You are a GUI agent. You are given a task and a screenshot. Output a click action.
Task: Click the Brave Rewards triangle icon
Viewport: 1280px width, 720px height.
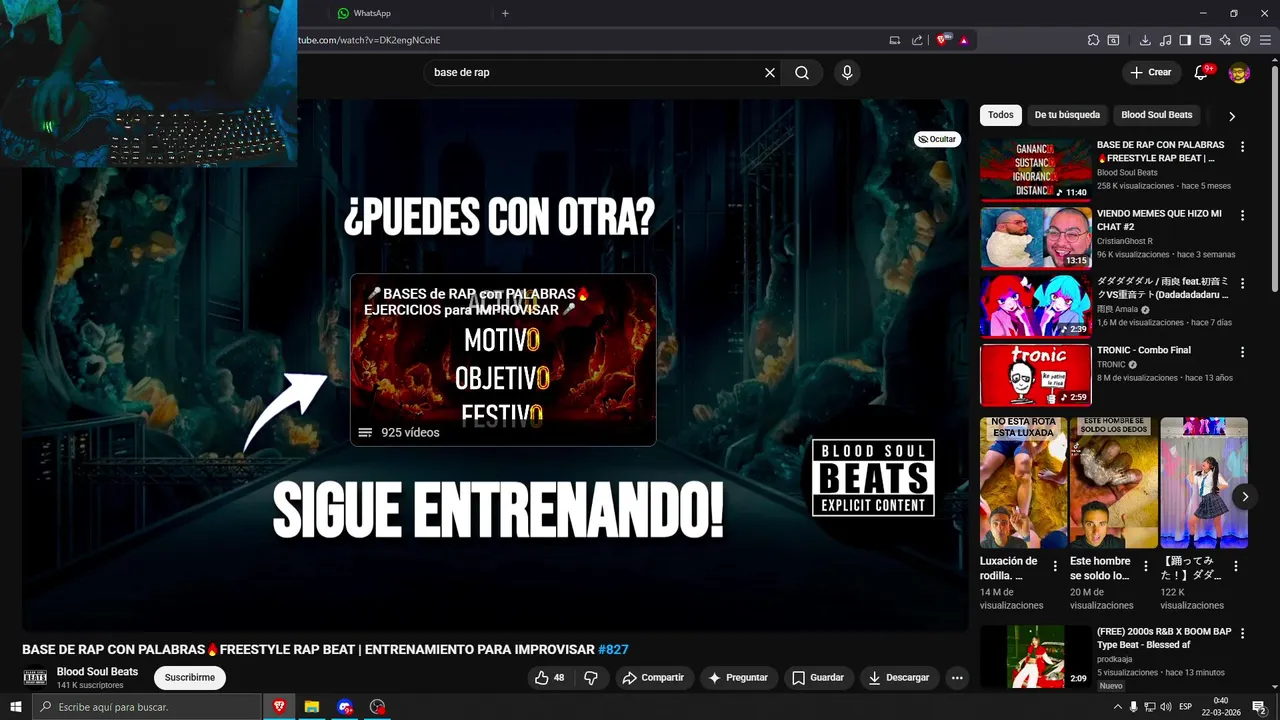point(964,40)
